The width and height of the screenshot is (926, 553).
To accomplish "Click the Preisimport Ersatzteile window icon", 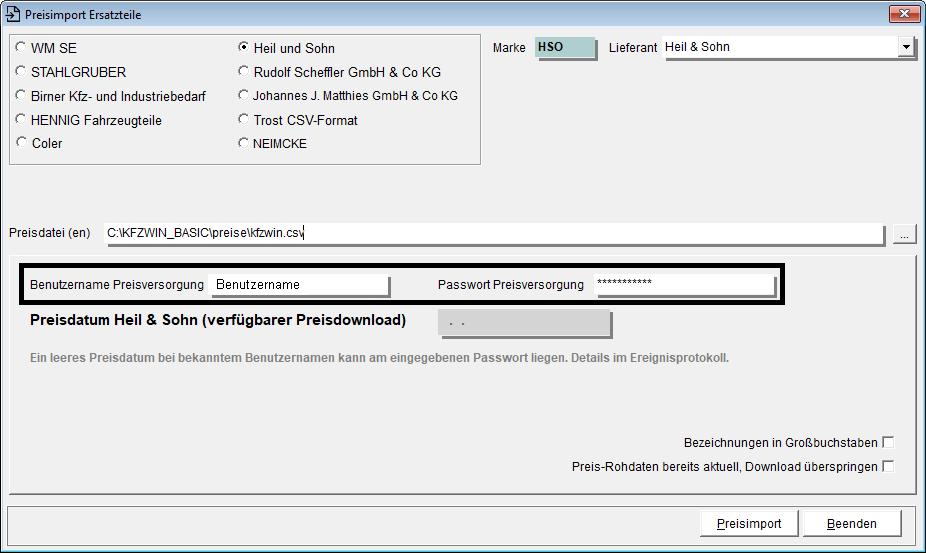I will tap(12, 14).
